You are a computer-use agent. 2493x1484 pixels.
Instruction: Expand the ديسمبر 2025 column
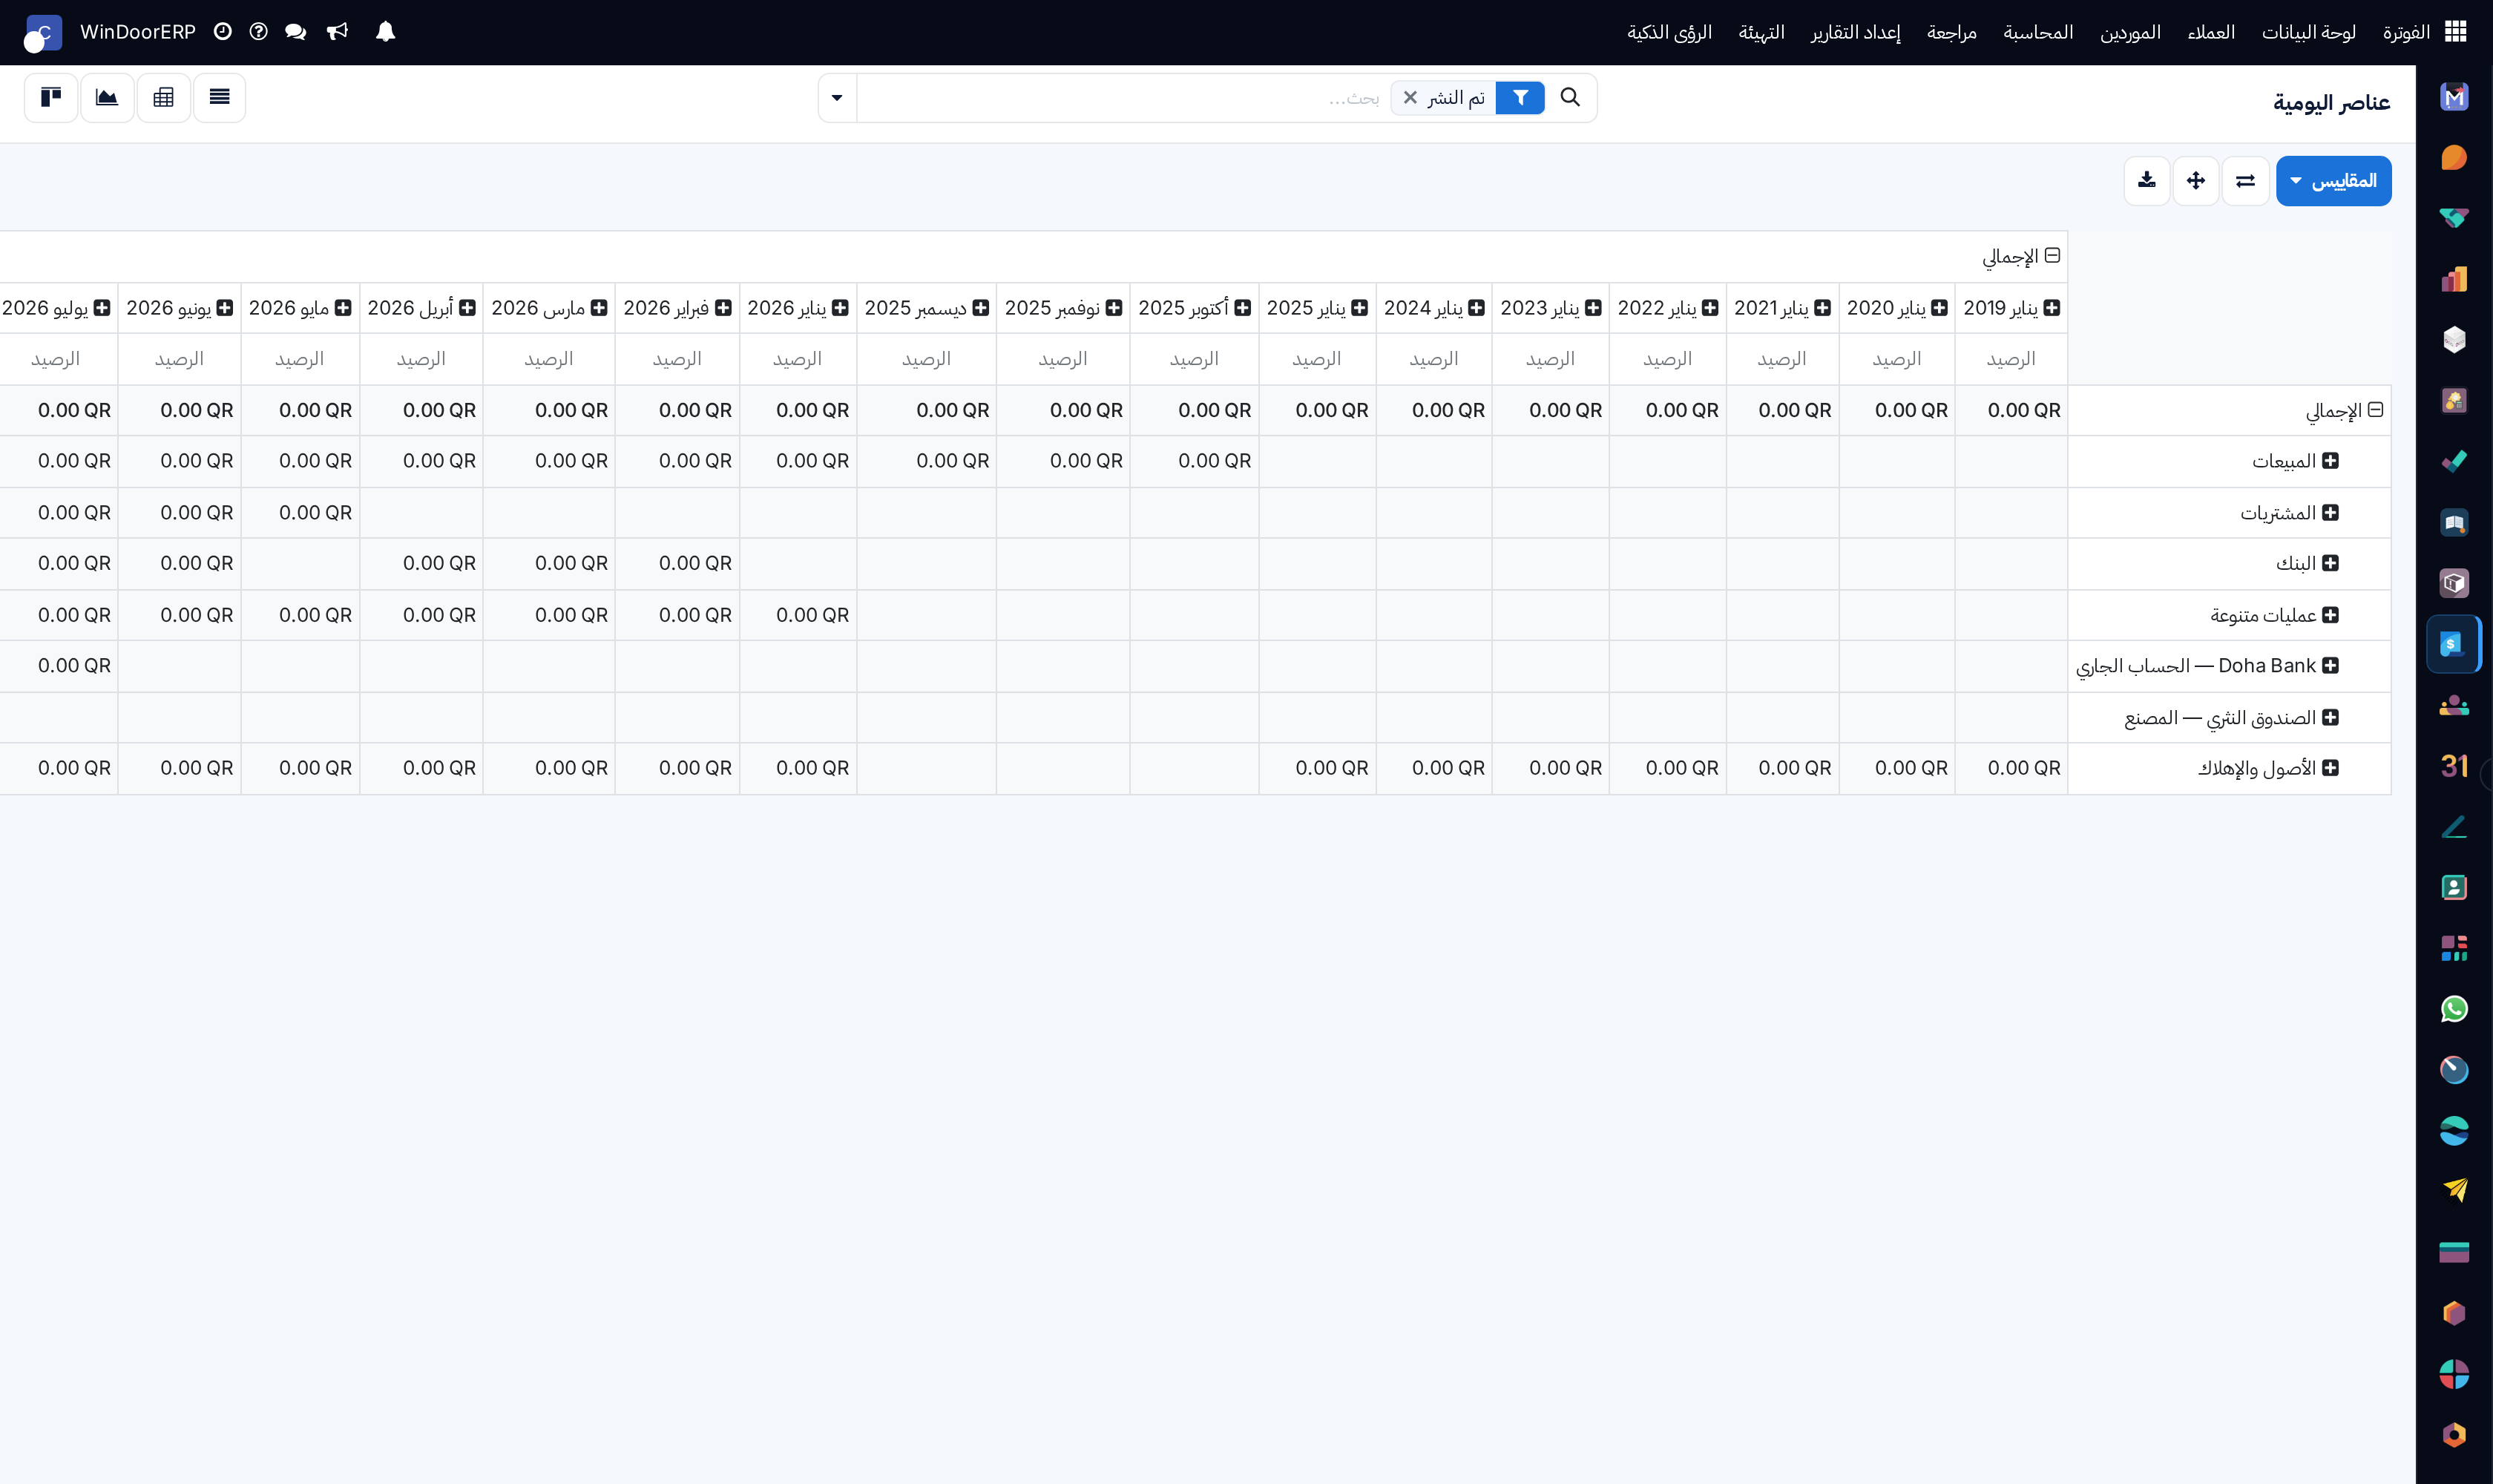tap(980, 308)
